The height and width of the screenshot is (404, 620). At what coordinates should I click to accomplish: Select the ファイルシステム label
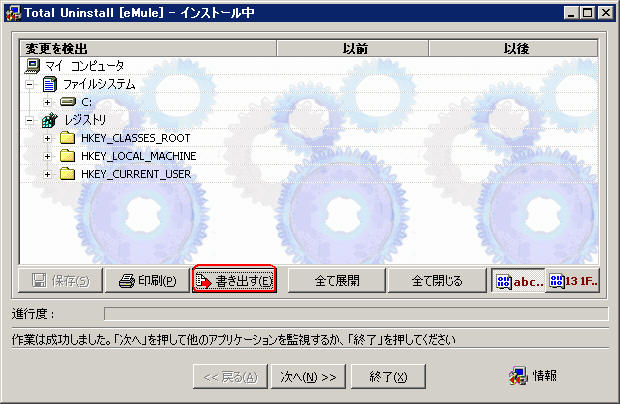pos(99,84)
